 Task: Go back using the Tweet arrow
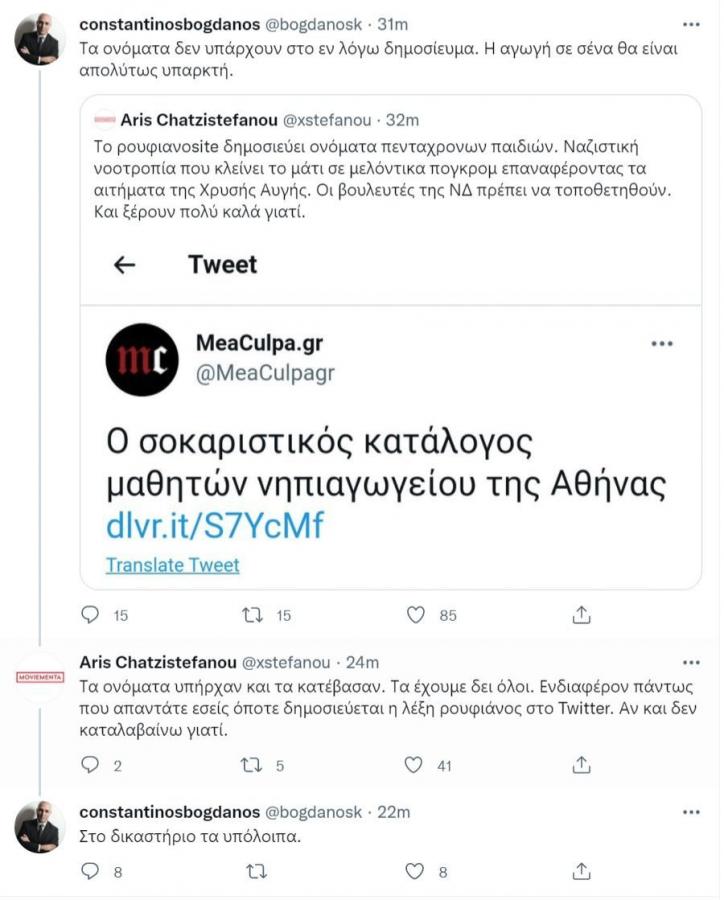click(x=124, y=265)
